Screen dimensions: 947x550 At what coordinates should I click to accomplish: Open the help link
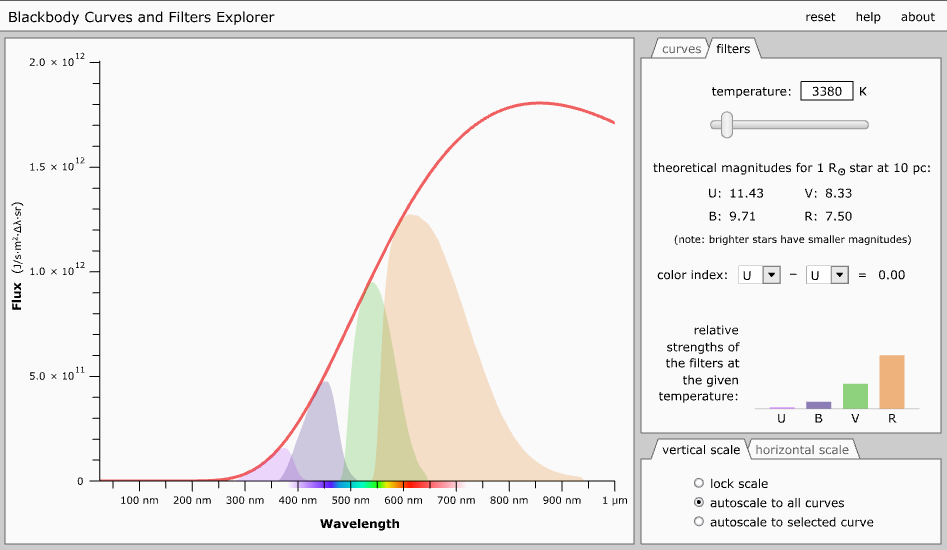tap(868, 17)
